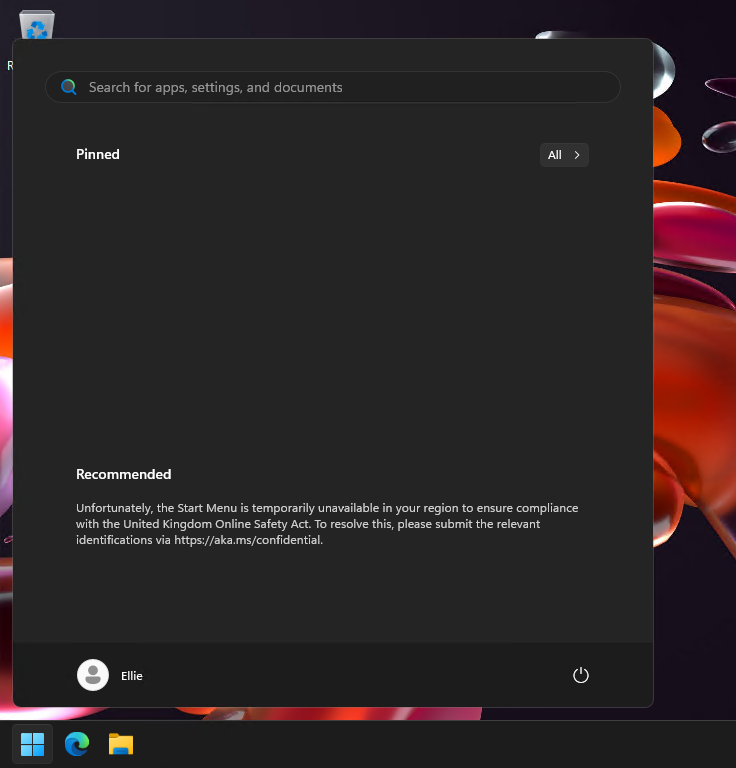
Task: Click the Ellie account name
Action: point(132,676)
